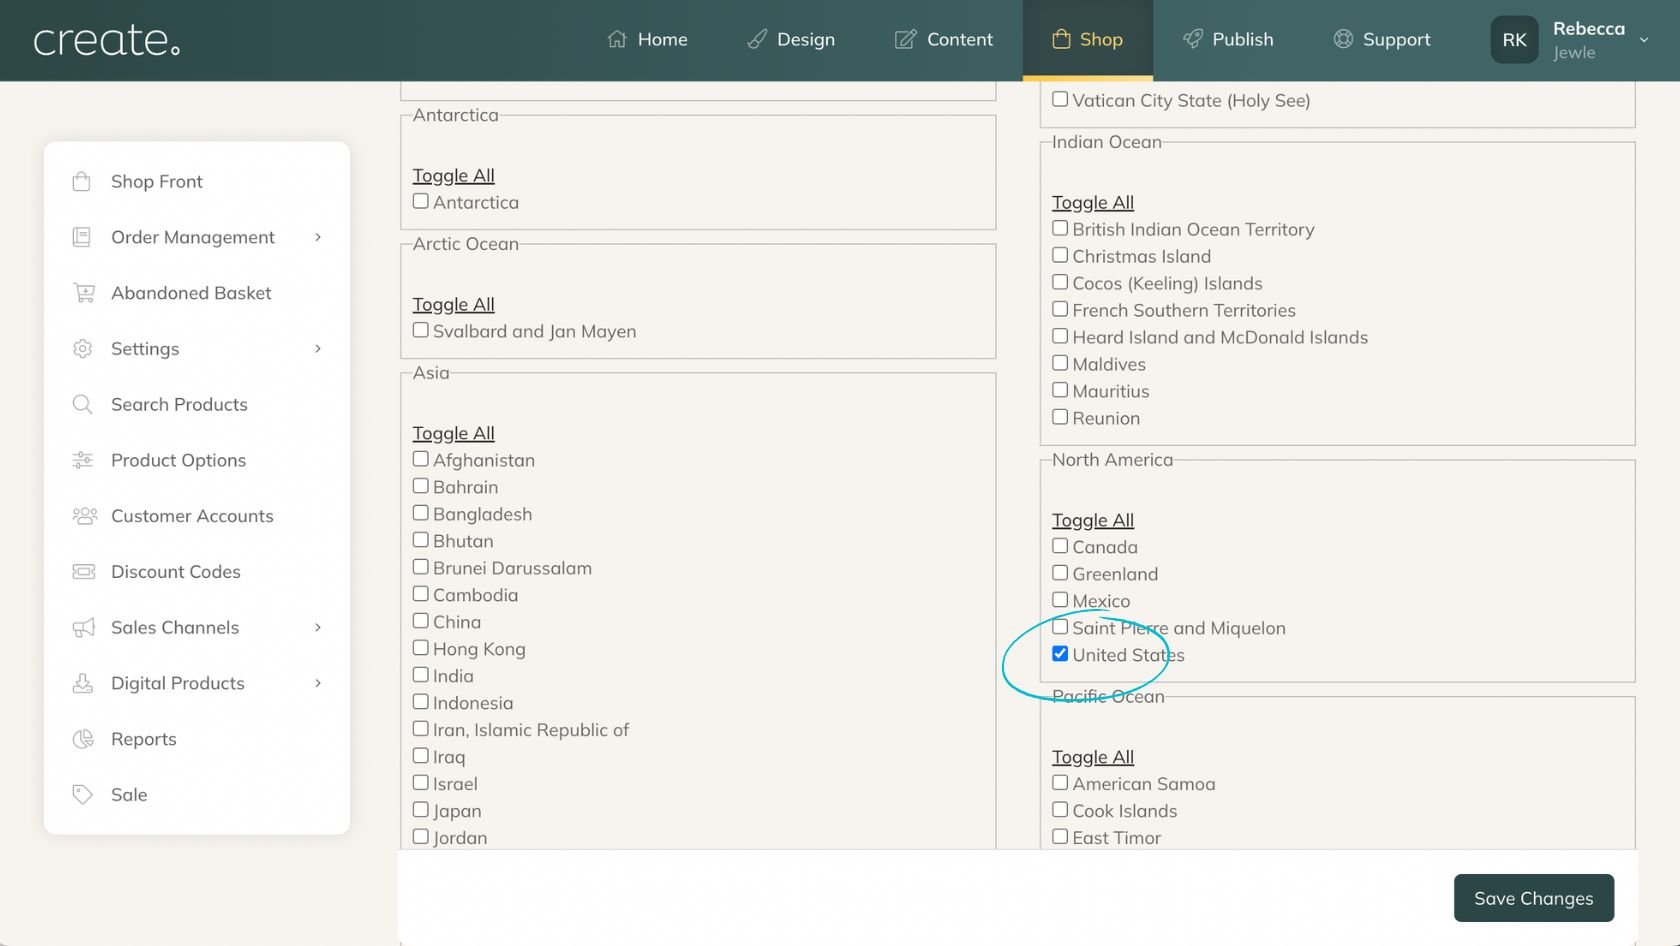Click the Order Management document icon
This screenshot has width=1680, height=946.
(x=82, y=237)
